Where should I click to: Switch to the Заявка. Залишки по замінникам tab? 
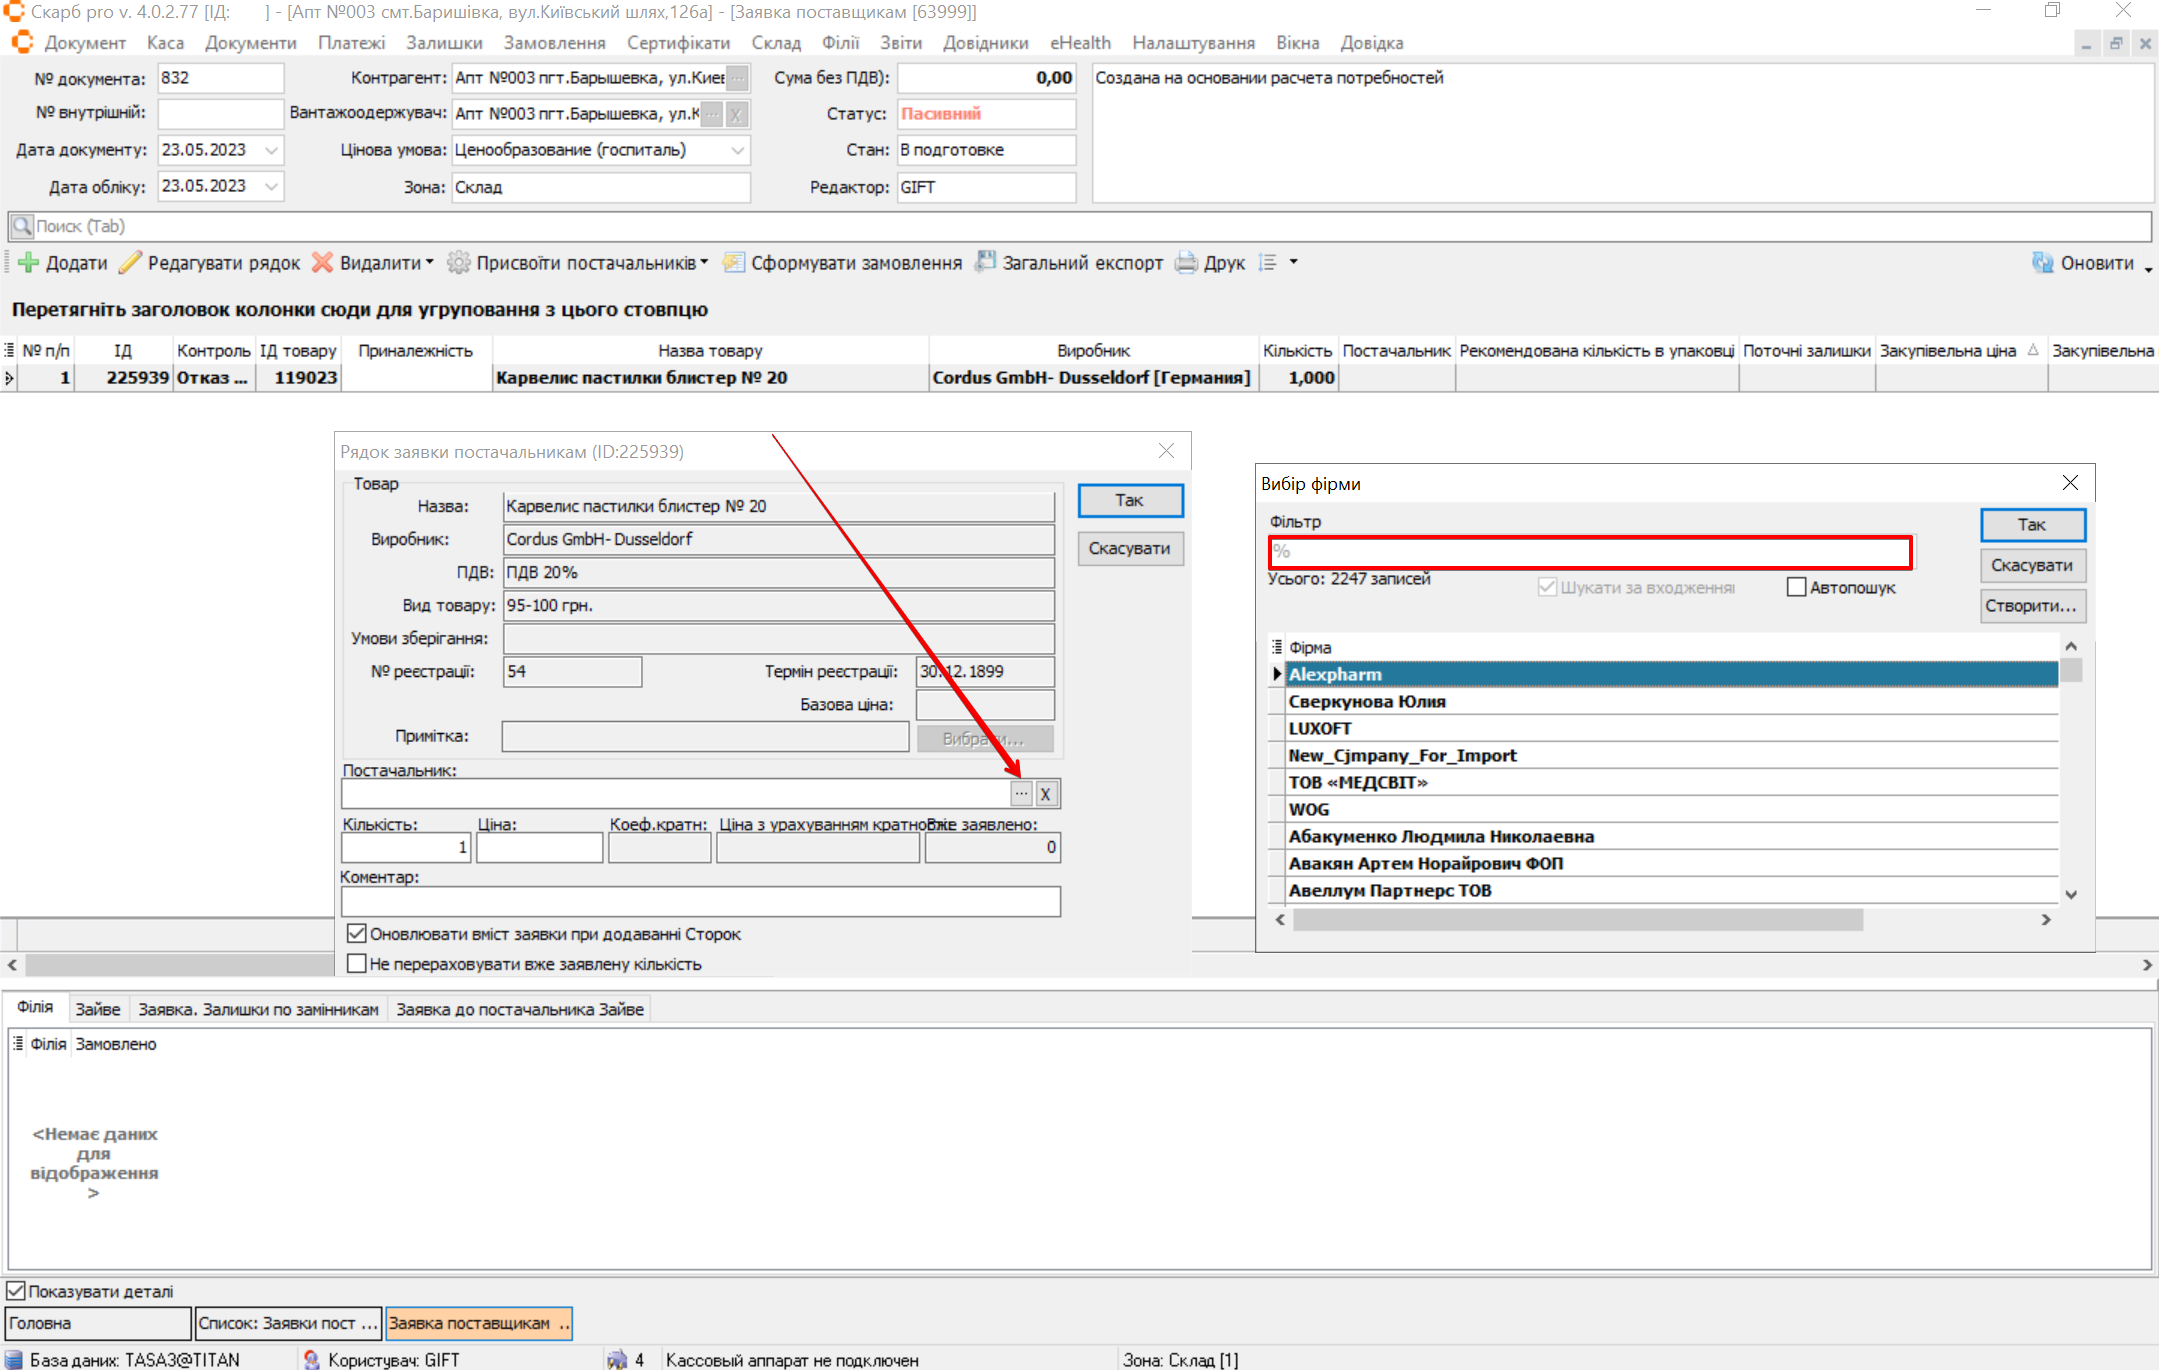pyautogui.click(x=258, y=1010)
